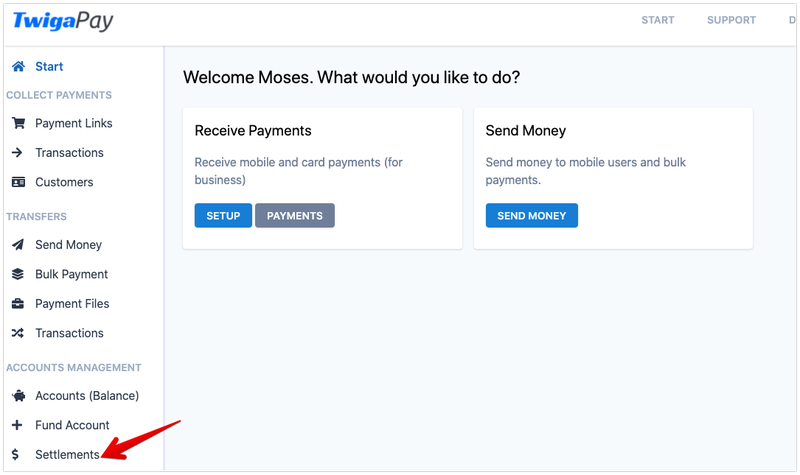Viewport: 800px width, 475px height.
Task: Click the arrow icon beside collect Transactions
Action: 17,153
